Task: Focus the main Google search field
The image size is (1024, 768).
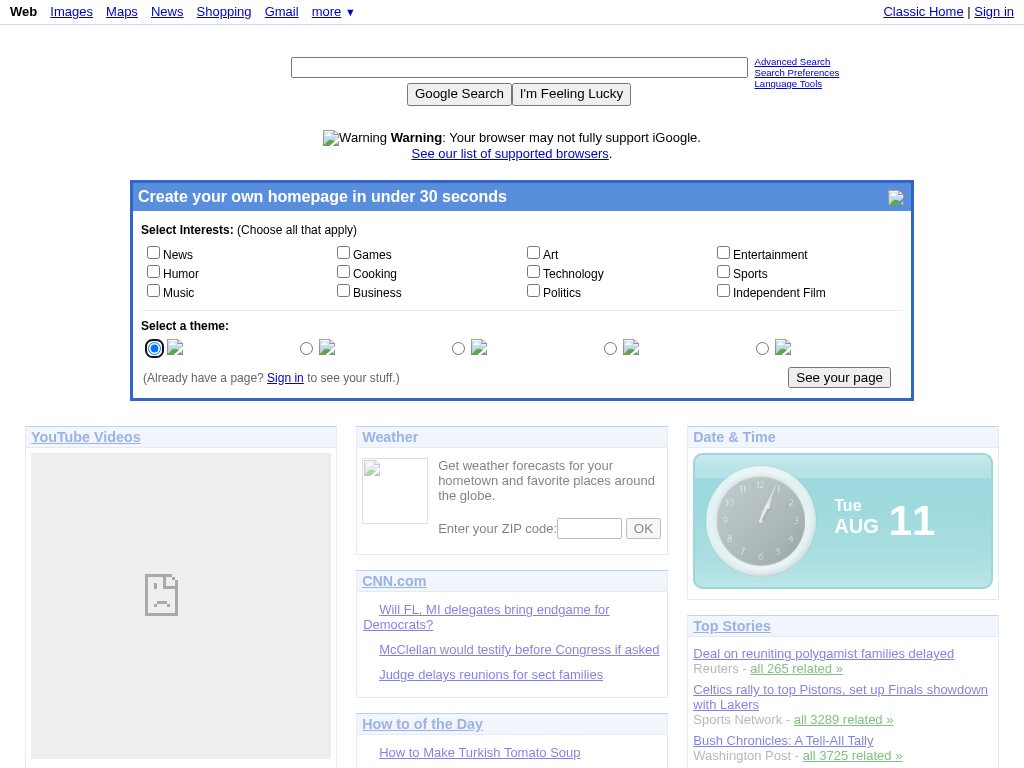Action: click(519, 67)
